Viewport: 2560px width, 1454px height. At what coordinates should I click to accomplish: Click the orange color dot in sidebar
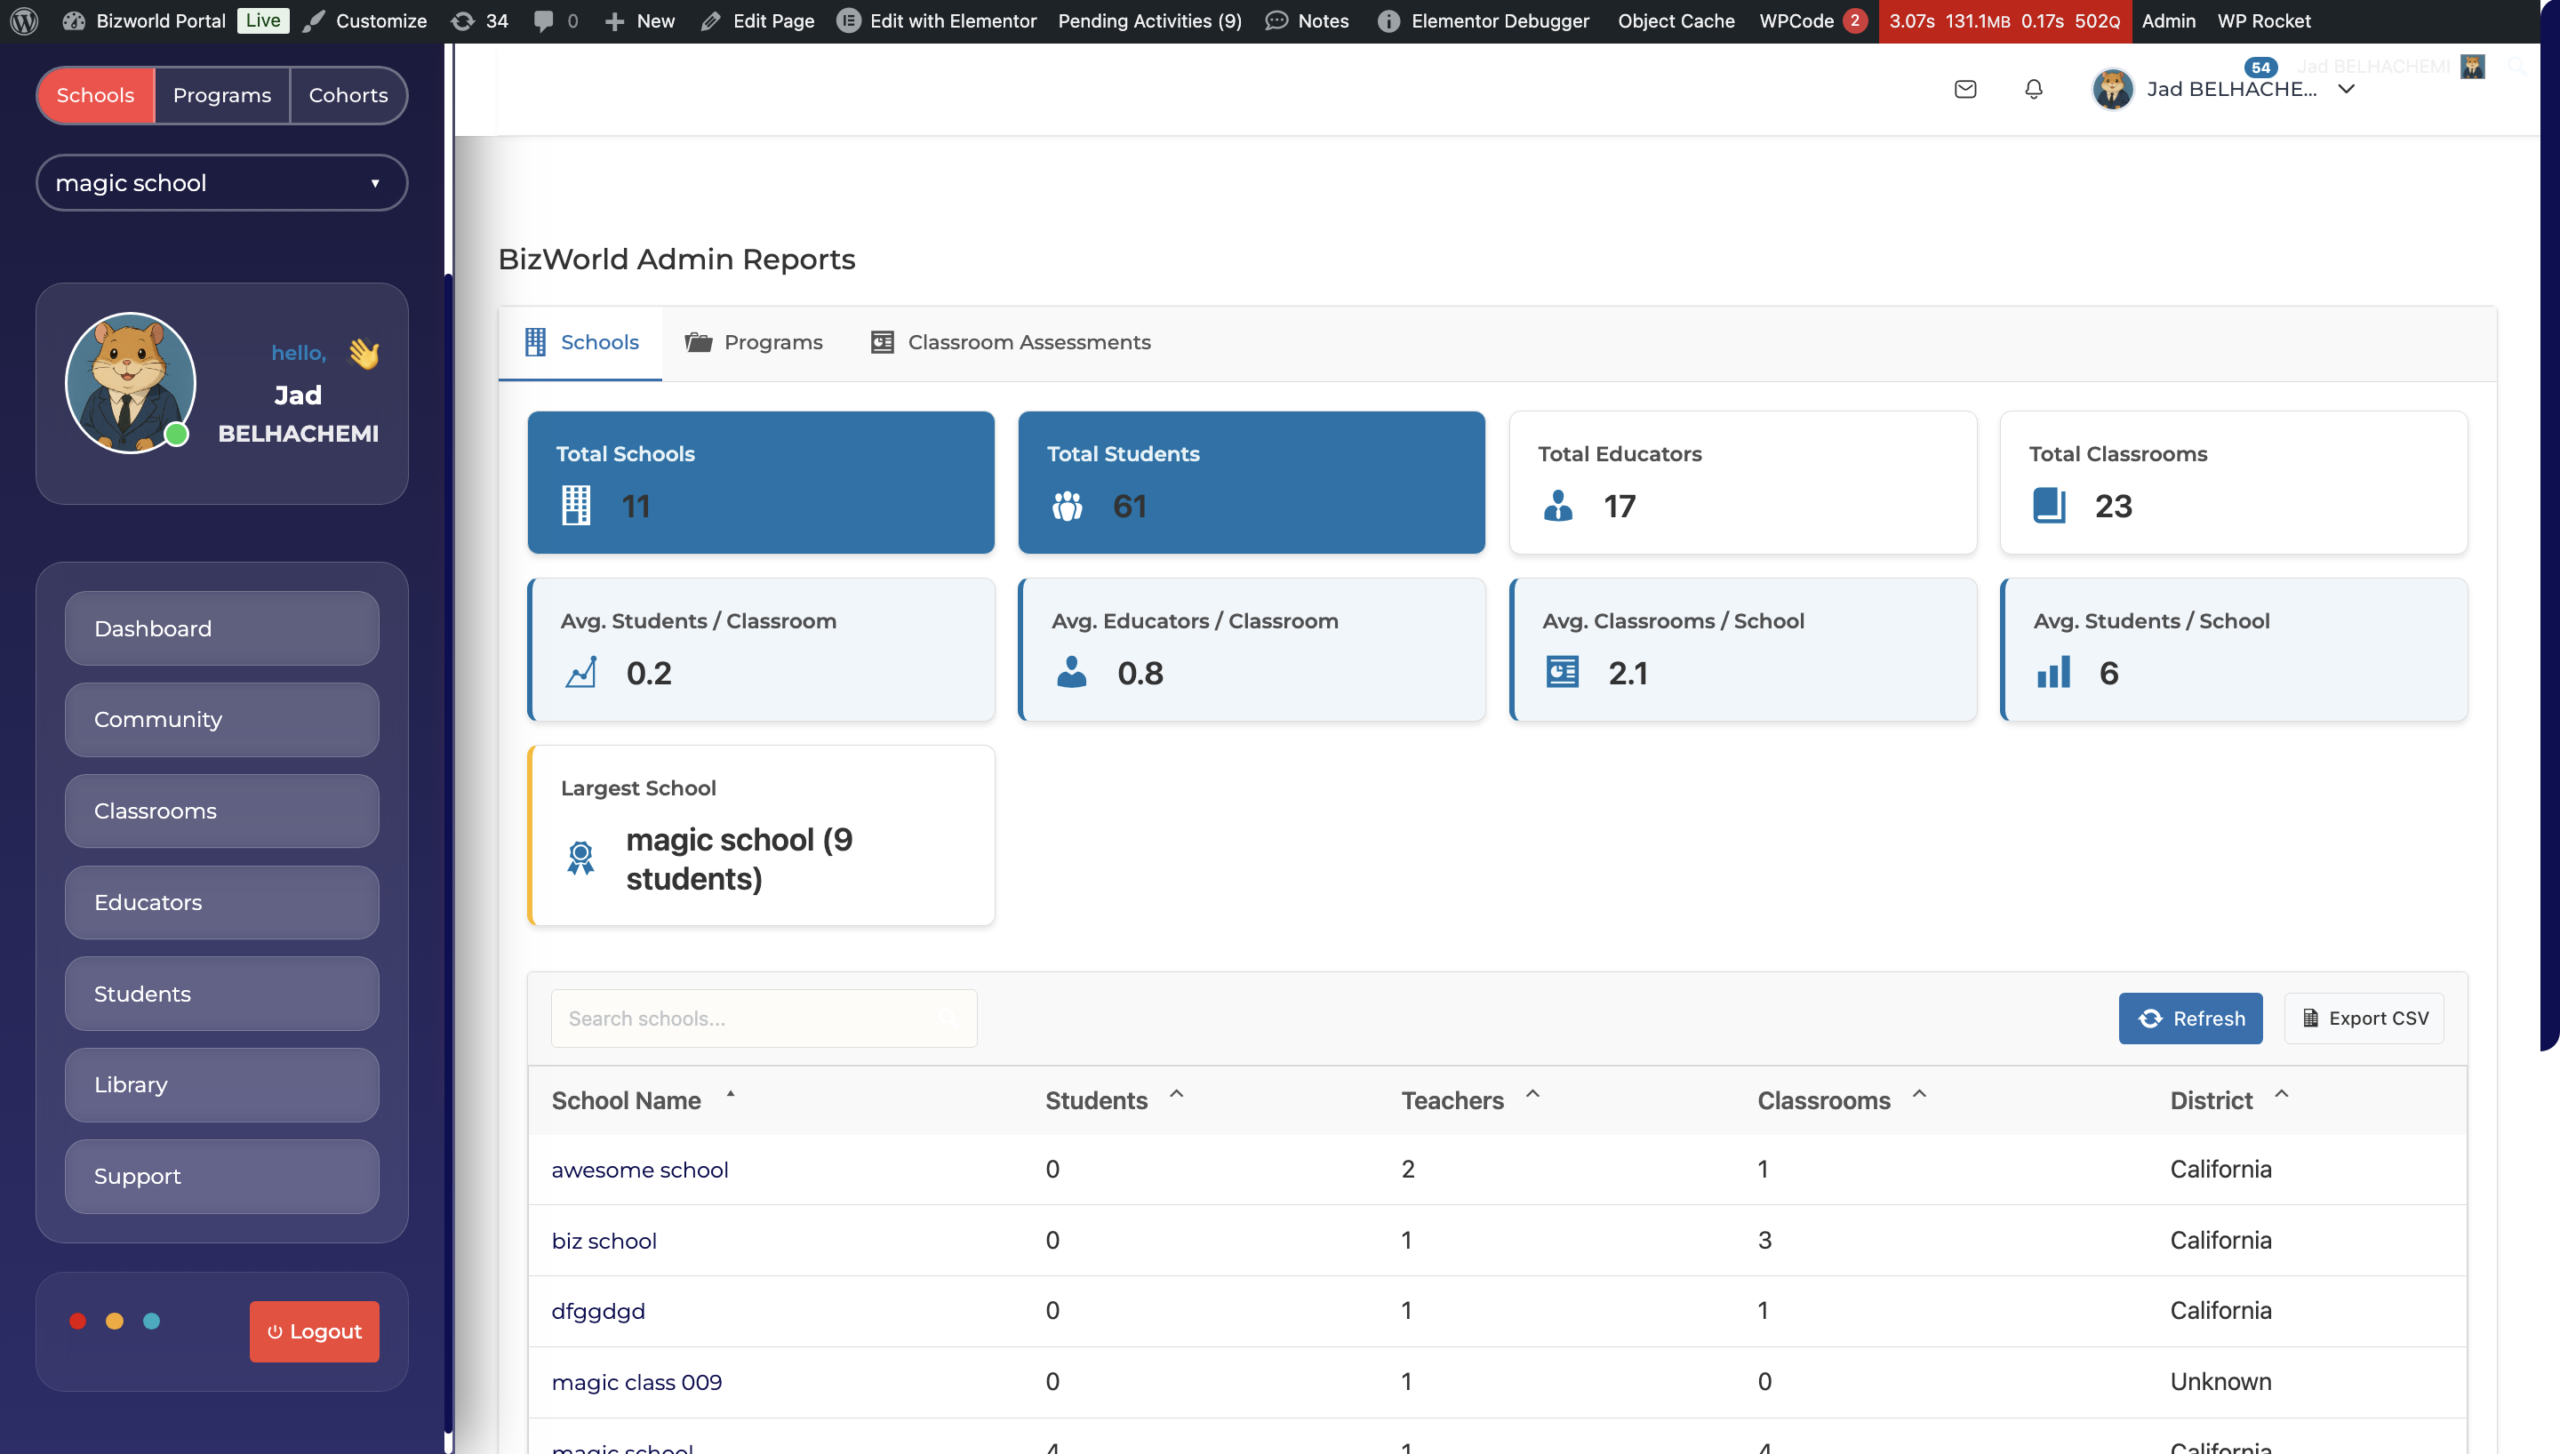point(115,1321)
